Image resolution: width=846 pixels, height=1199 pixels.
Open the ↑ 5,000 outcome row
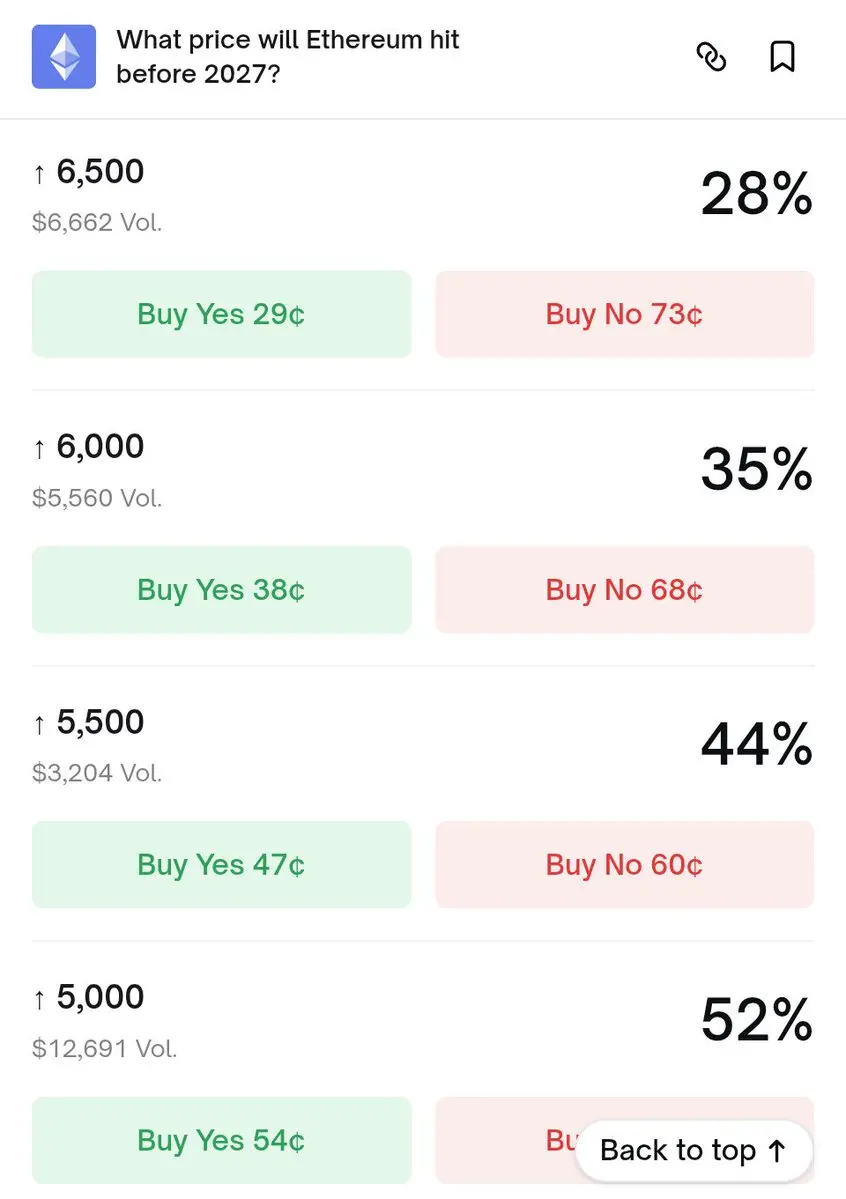click(100, 997)
